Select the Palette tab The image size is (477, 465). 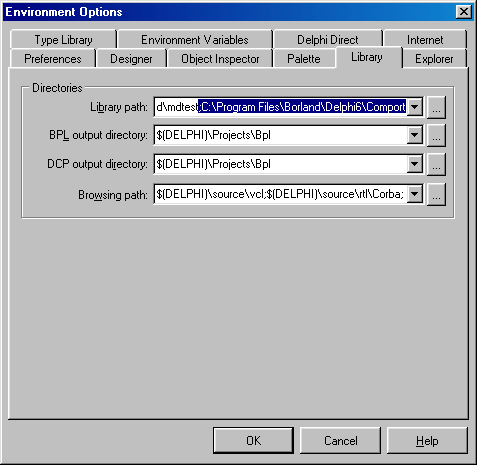point(304,59)
